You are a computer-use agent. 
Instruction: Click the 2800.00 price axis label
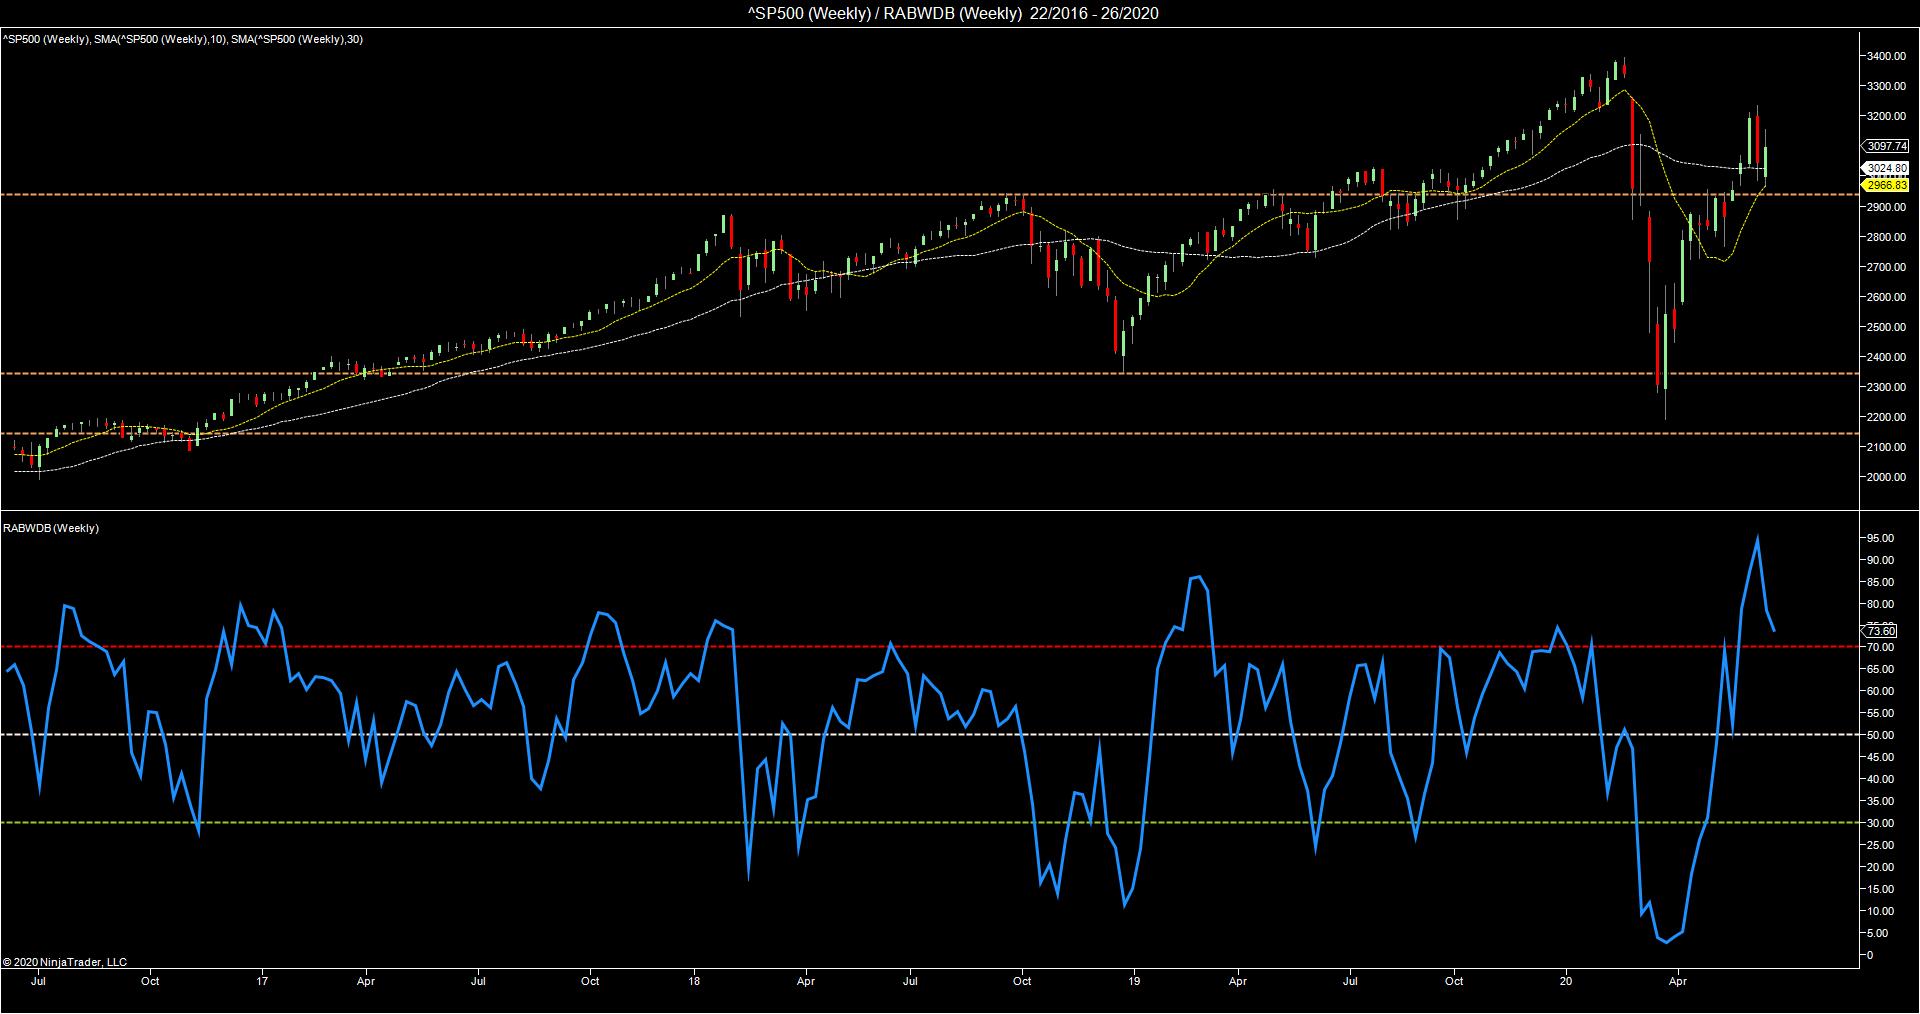(1884, 237)
